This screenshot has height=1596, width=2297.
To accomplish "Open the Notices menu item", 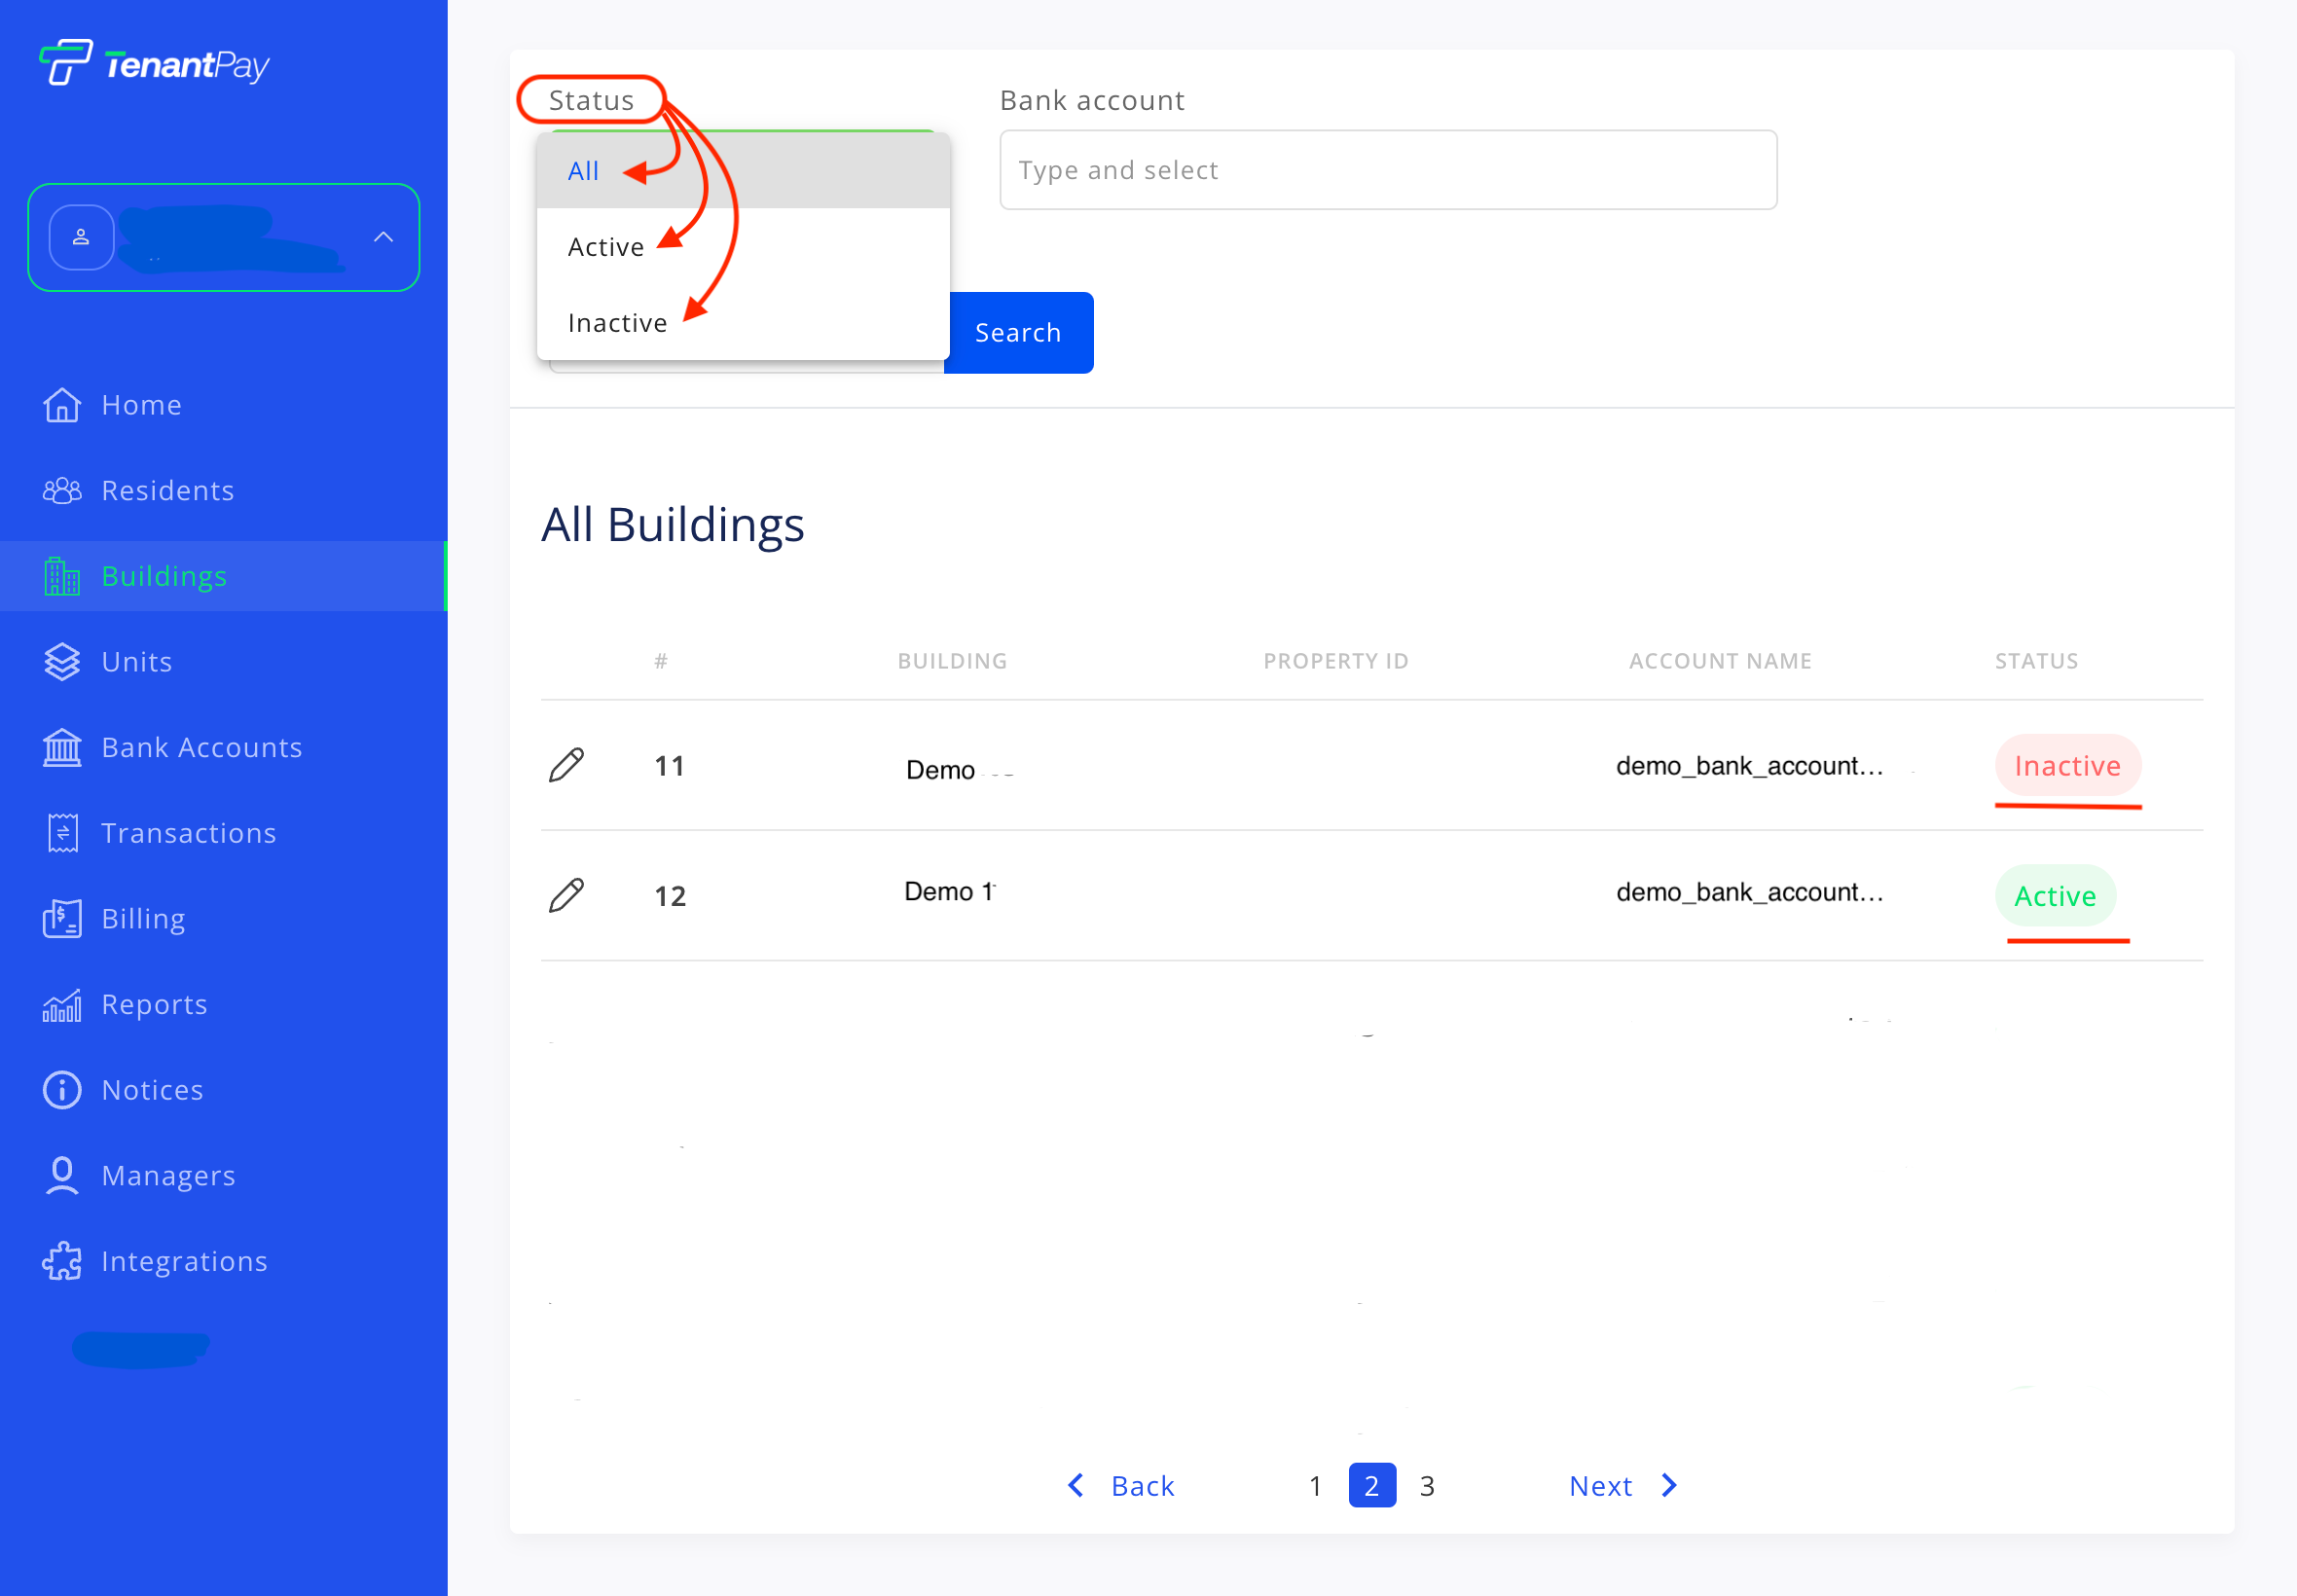I will tap(152, 1090).
